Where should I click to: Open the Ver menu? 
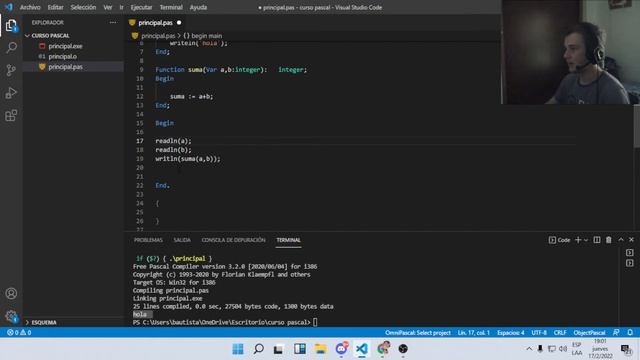point(108,7)
